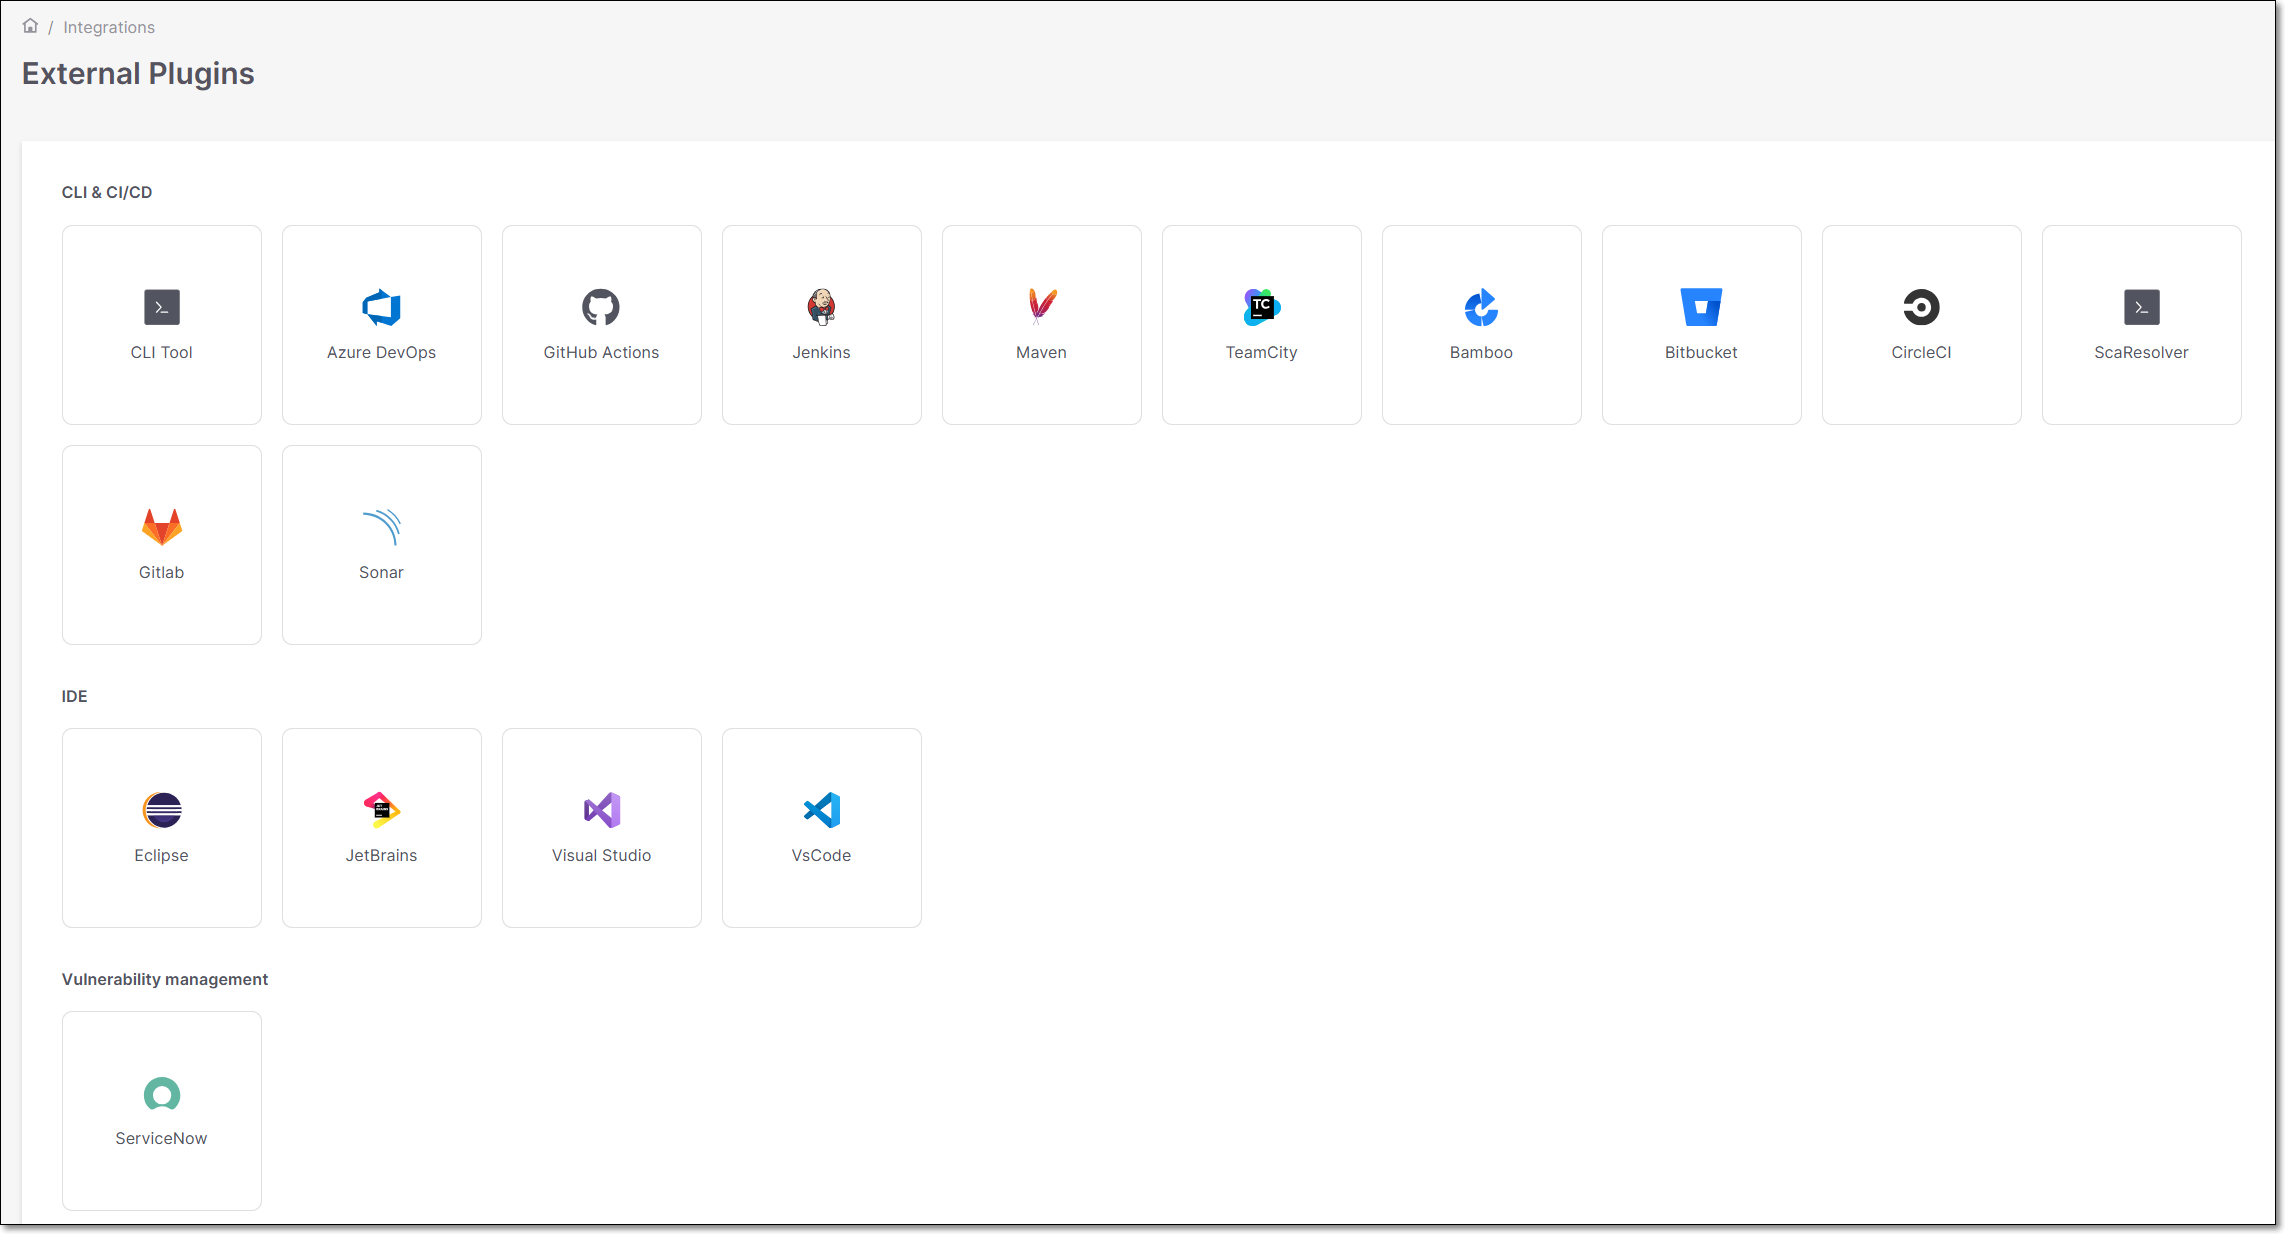2285x1234 pixels.
Task: Click the Eclipse label text
Action: coord(162,855)
